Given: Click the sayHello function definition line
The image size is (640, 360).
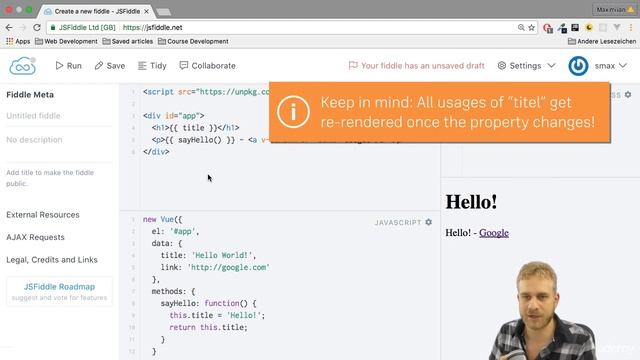Looking at the screenshot, I should (208, 303).
